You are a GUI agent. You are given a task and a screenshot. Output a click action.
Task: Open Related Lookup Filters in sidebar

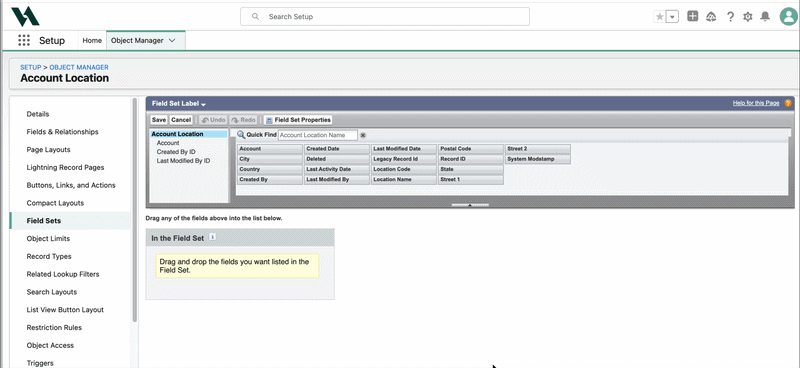pyautogui.click(x=63, y=274)
